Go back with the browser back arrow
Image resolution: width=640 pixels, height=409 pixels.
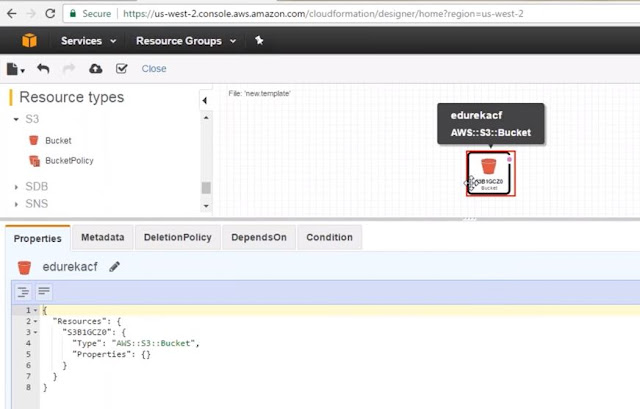point(12,13)
